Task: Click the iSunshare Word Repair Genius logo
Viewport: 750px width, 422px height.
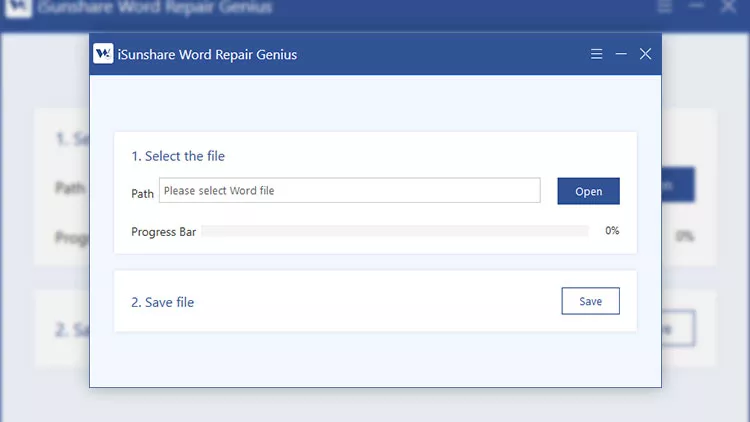Action: pos(103,54)
